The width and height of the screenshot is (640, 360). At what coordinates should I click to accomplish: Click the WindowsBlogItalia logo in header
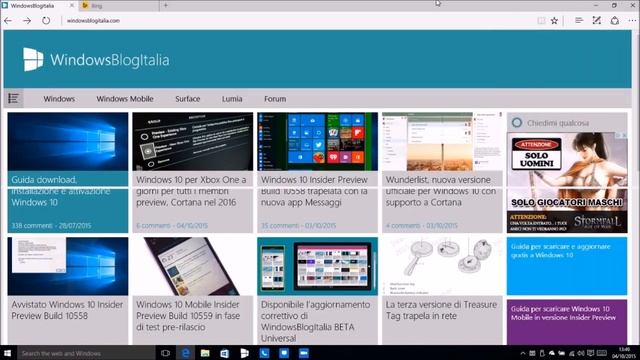(x=96, y=60)
